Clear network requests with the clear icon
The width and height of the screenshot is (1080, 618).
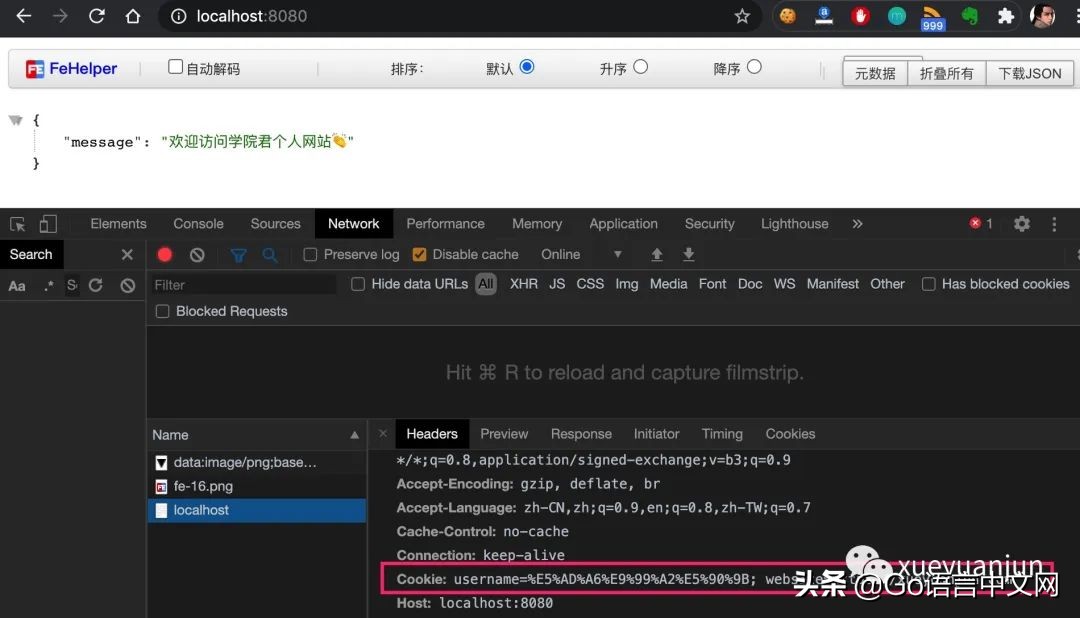[x=197, y=255]
